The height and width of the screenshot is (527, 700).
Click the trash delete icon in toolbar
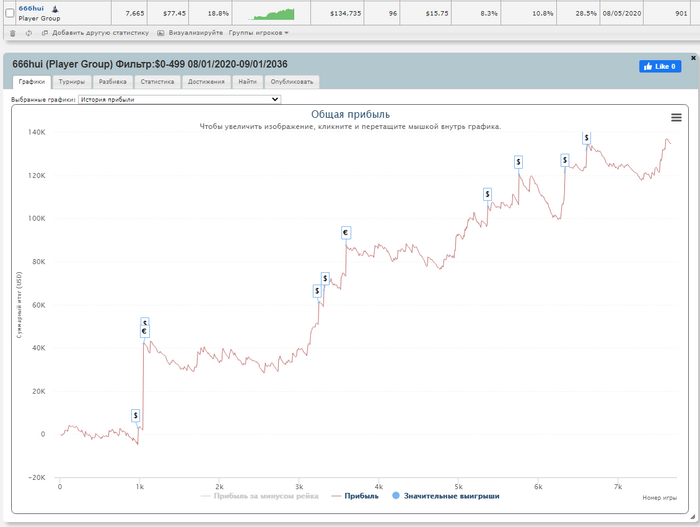(x=12, y=33)
